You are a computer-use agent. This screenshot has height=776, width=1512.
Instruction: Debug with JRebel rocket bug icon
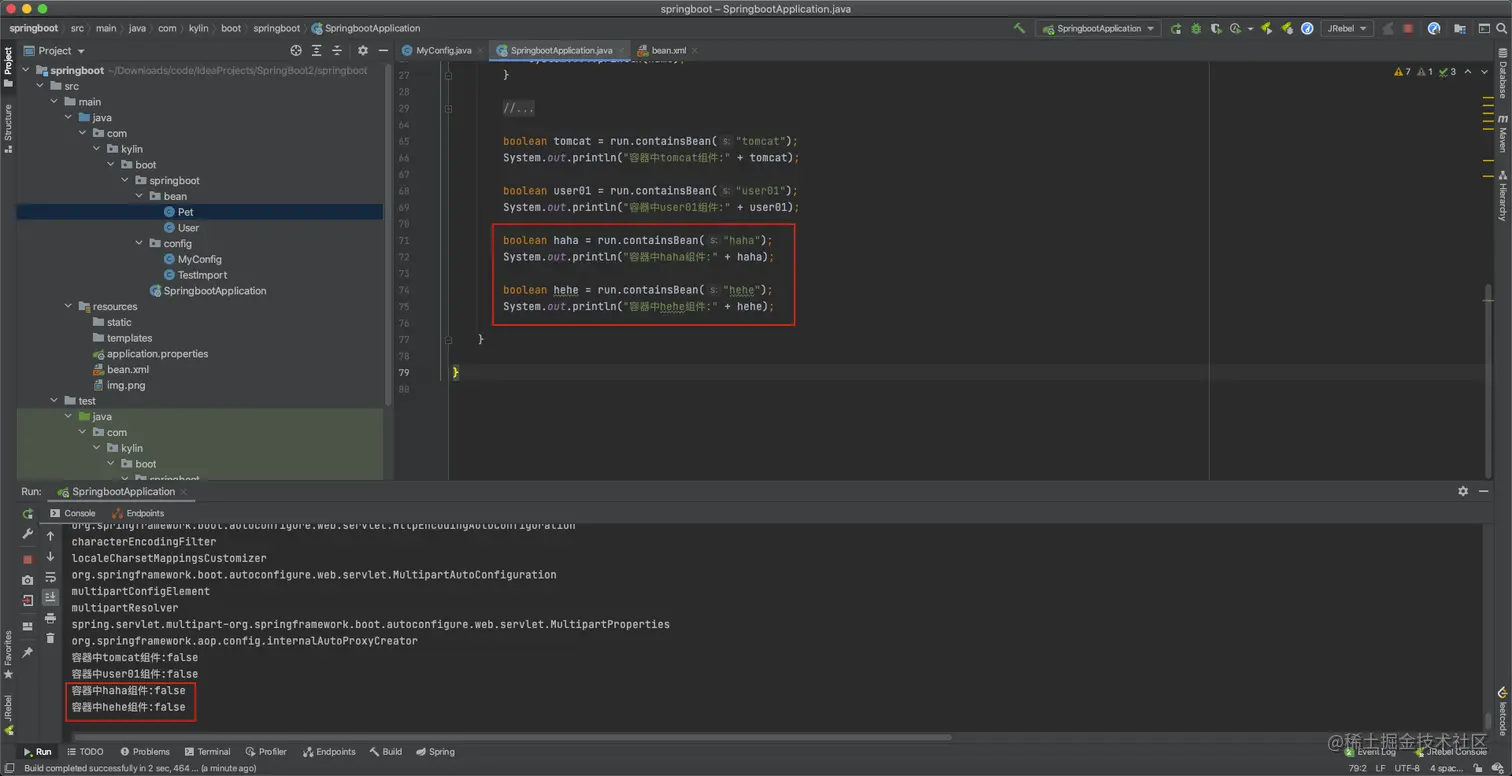coord(1287,29)
